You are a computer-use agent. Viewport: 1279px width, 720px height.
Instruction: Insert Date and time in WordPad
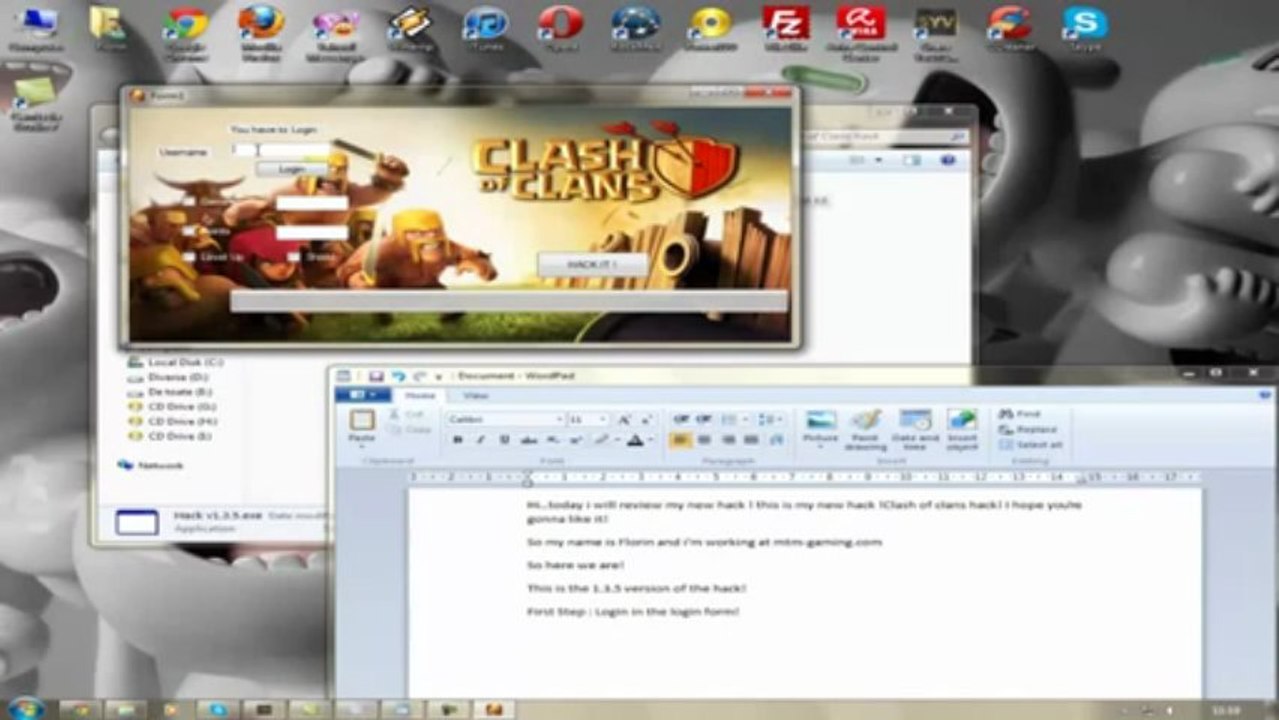pos(915,429)
